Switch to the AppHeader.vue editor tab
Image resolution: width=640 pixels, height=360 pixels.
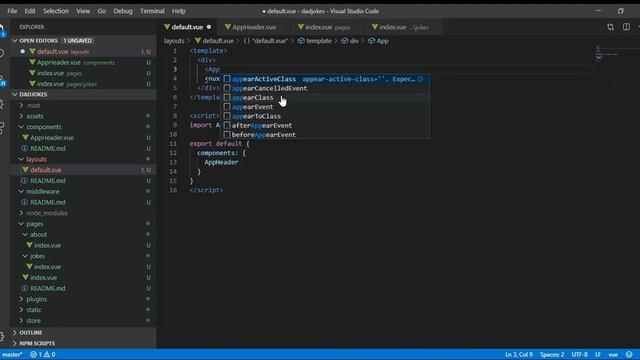pos(254,27)
